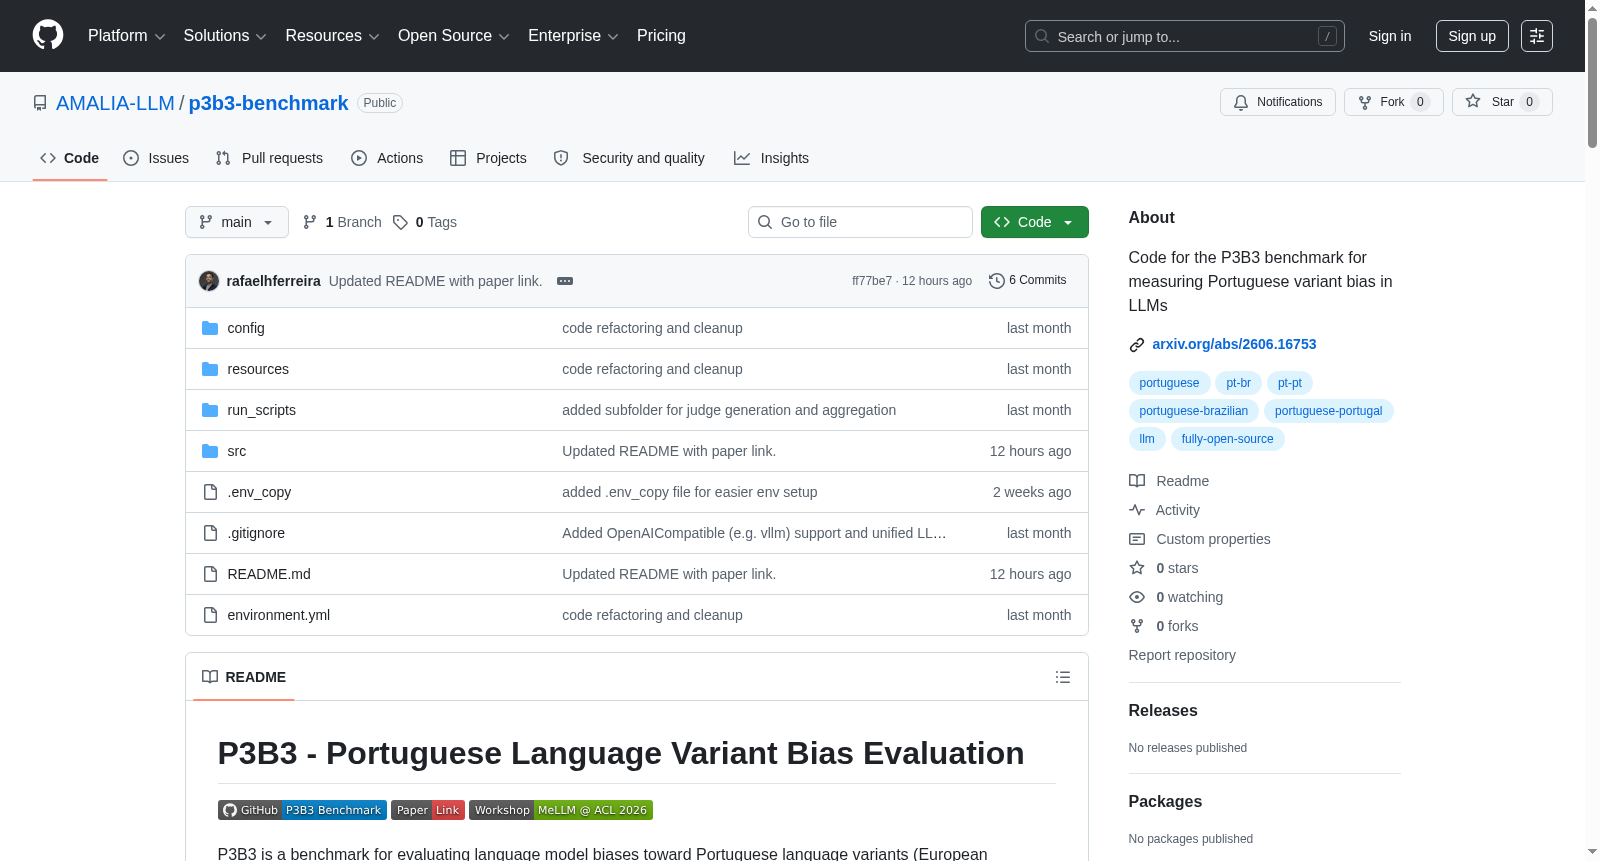Screen dimensions: 1600x861
Task: Click the run_scripts folder icon
Action: click(x=210, y=410)
